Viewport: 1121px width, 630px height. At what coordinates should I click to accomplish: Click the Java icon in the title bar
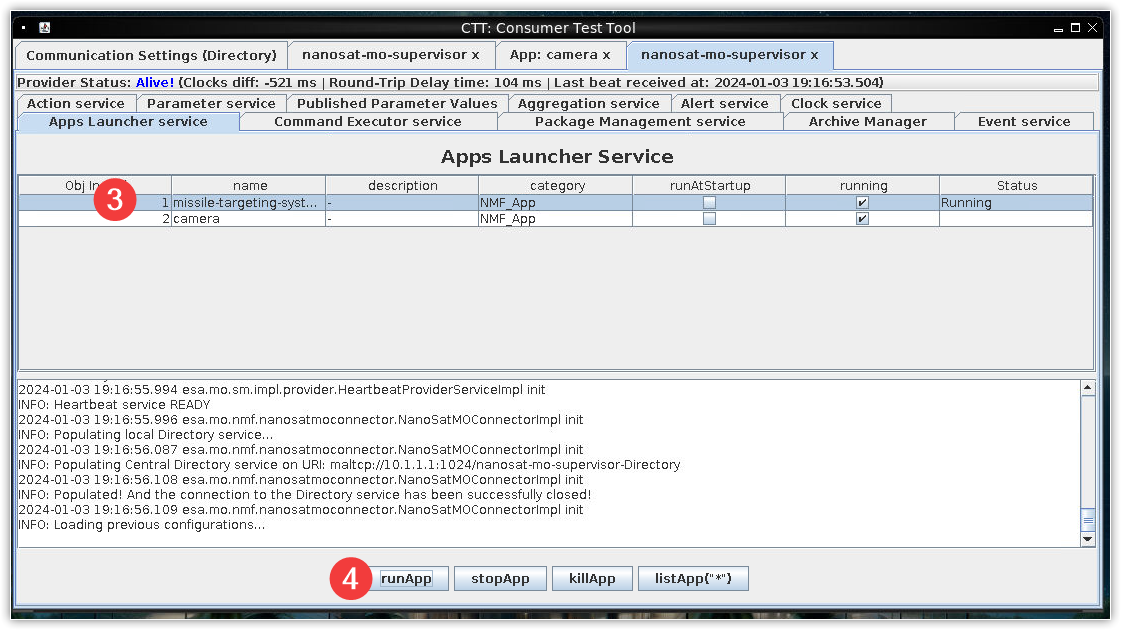point(46,28)
